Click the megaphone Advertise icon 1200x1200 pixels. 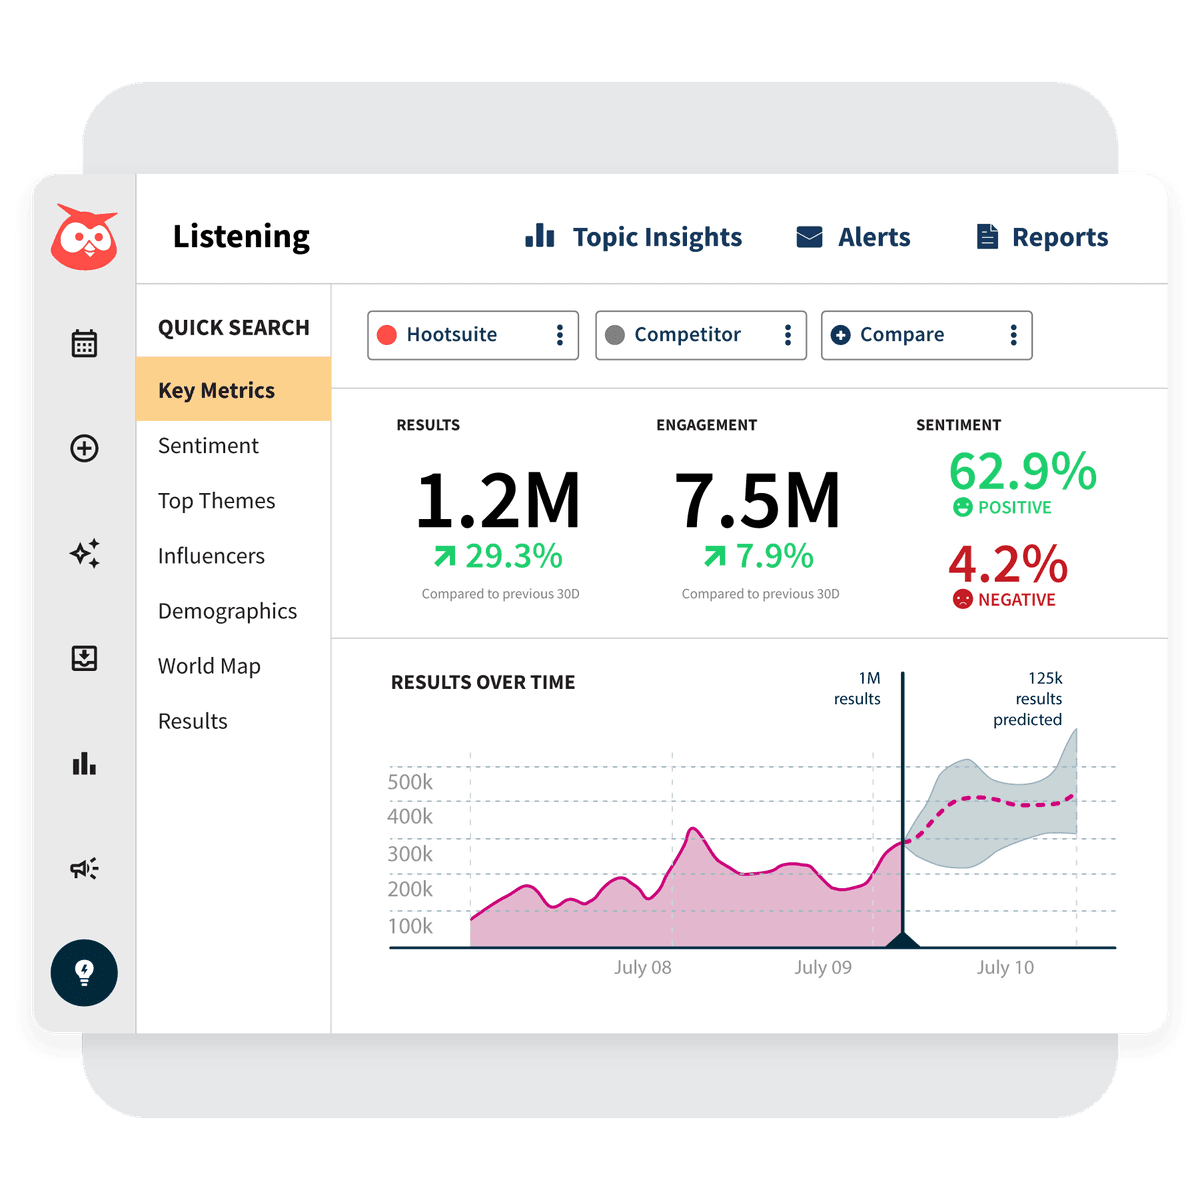[x=84, y=869]
